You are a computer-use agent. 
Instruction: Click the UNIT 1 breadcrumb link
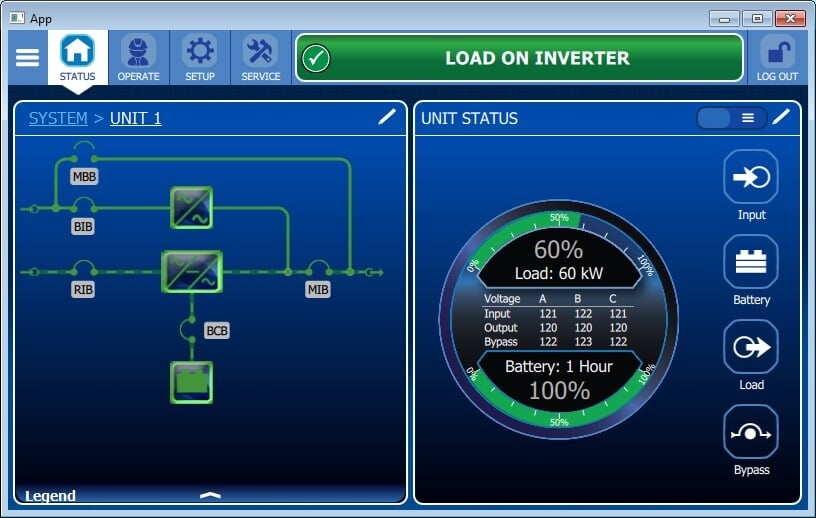point(136,118)
